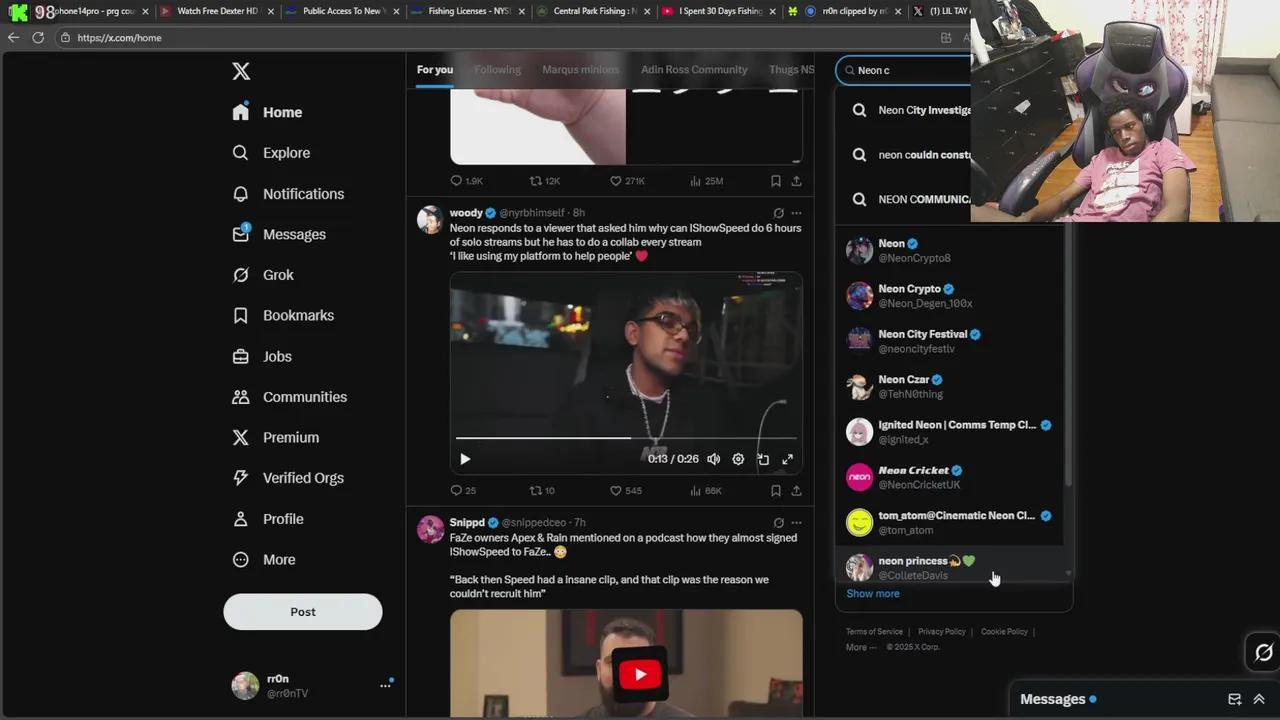Open Snippd post more options ellipsis
This screenshot has width=1280, height=720.
pos(796,522)
